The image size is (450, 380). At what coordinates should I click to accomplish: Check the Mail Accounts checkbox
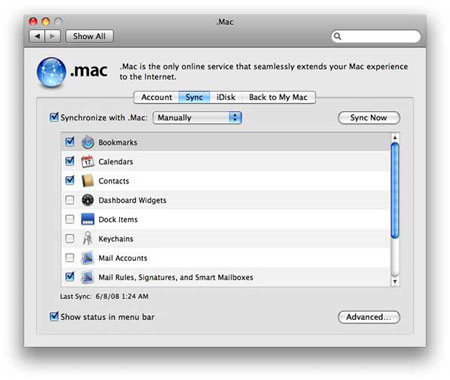pyautogui.click(x=70, y=258)
